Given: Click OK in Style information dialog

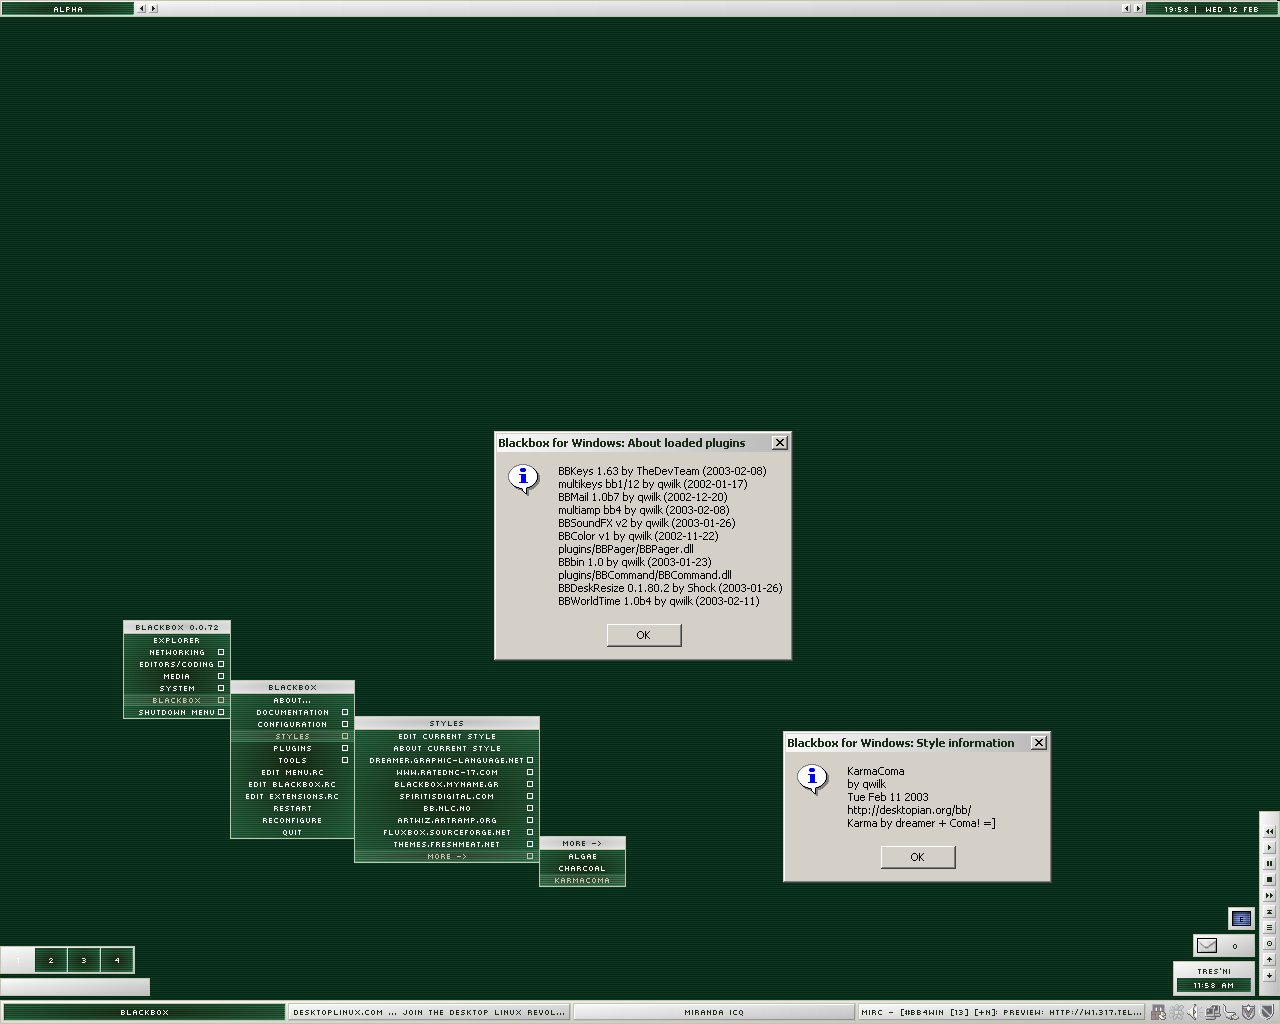Looking at the screenshot, I should 918,857.
